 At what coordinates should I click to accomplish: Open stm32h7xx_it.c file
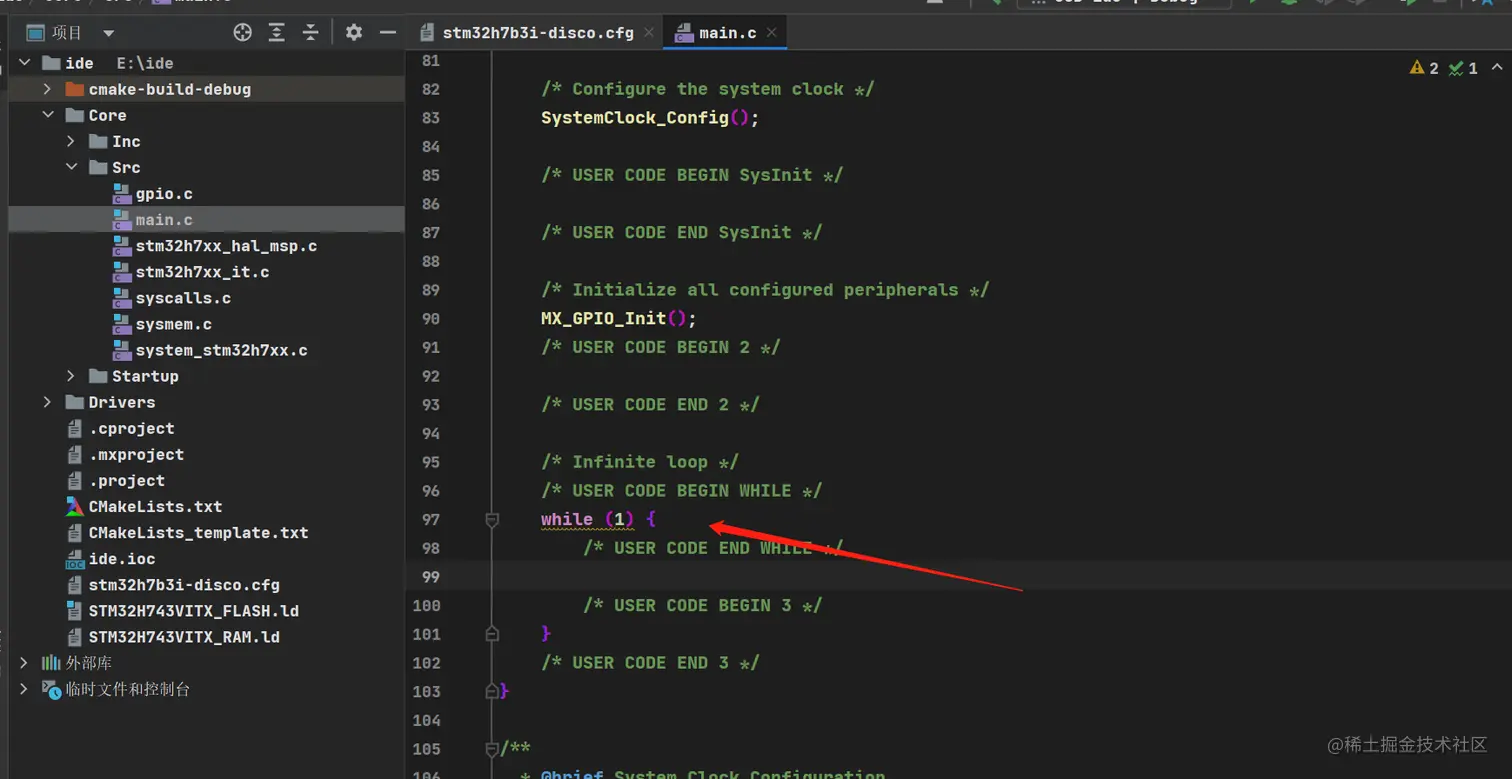pyautogui.click(x=202, y=271)
